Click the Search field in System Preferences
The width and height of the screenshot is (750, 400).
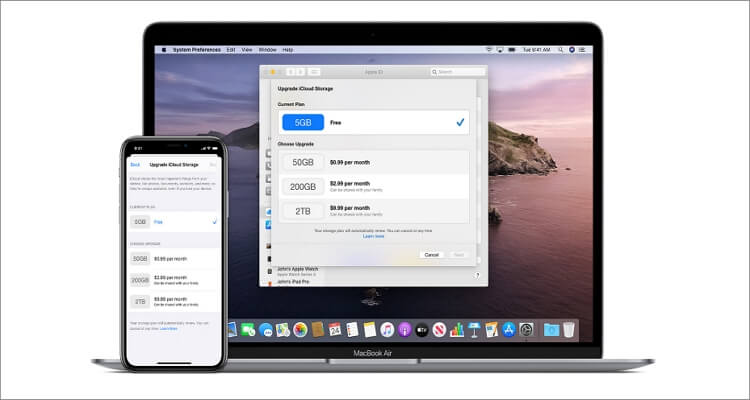[458, 72]
